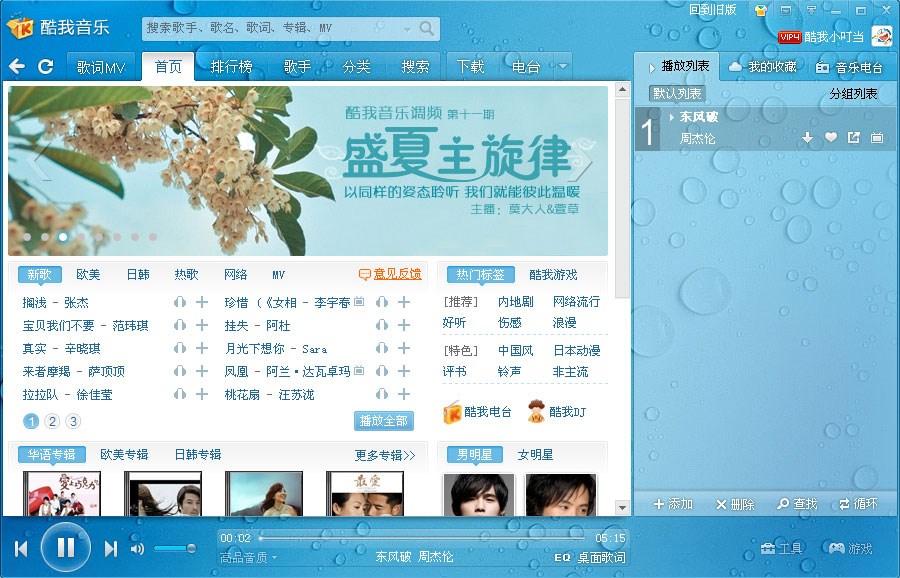900x578 pixels.
Task: Open the 更多专辑>> link
Action: click(x=385, y=455)
